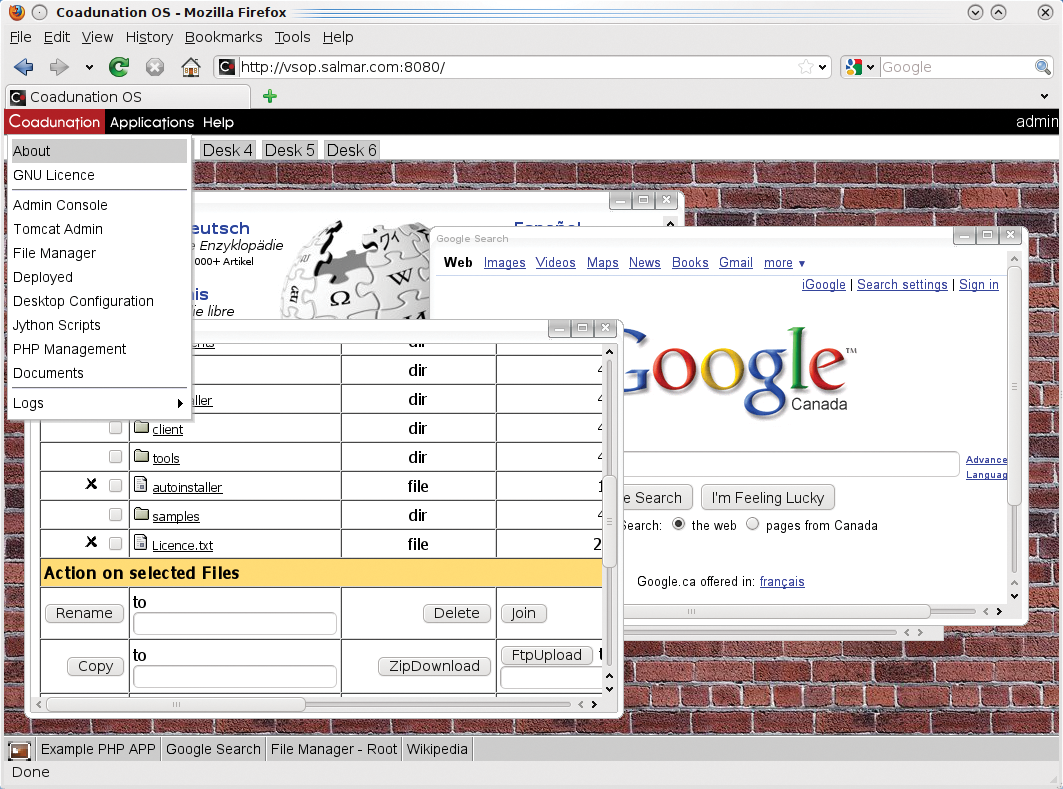
Task: Open Google Images link
Action: (504, 263)
